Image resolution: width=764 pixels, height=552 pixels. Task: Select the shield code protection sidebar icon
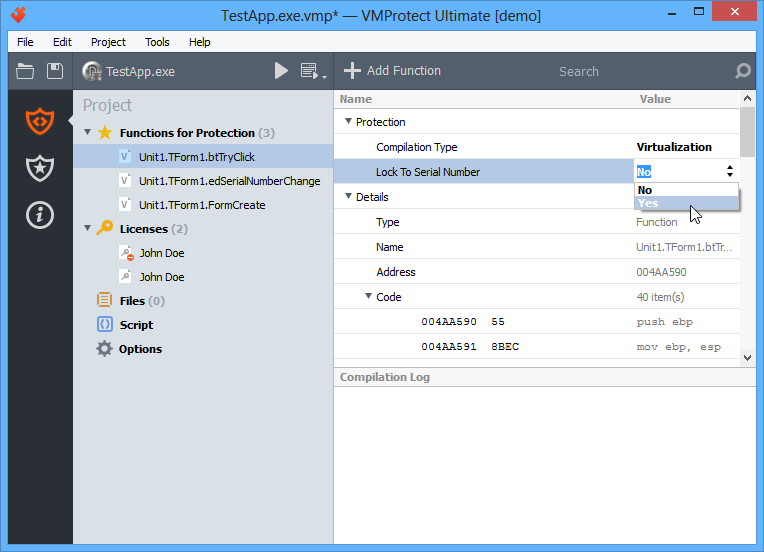[x=40, y=121]
